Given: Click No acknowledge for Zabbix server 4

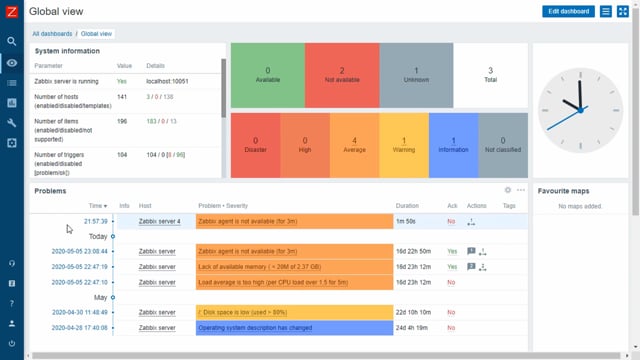Looking at the screenshot, I should 451,221.
